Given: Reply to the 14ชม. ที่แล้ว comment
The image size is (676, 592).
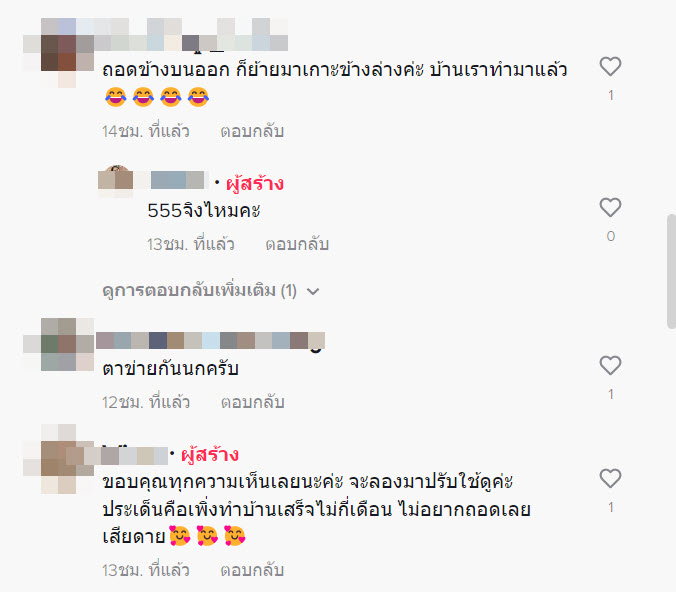Looking at the screenshot, I should (x=252, y=131).
